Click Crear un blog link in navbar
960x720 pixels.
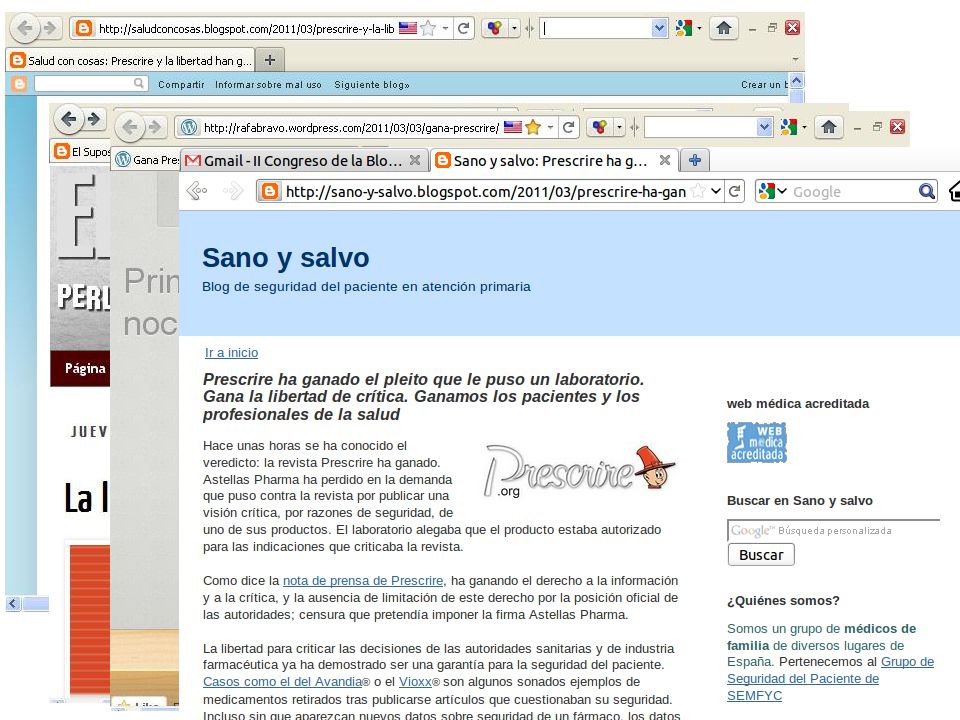(x=765, y=84)
